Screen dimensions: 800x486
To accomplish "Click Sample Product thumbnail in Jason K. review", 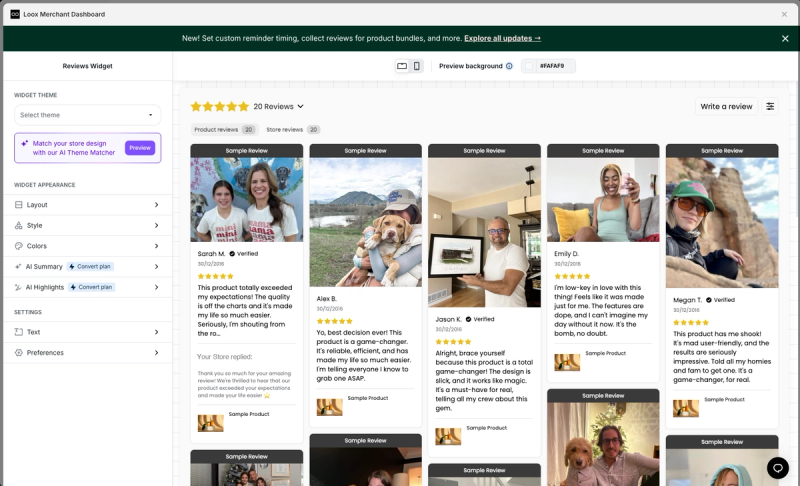I will click(448, 437).
